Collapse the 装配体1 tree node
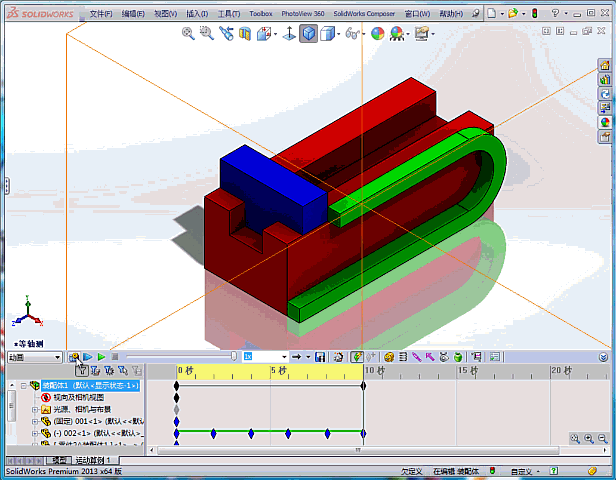 point(24,385)
